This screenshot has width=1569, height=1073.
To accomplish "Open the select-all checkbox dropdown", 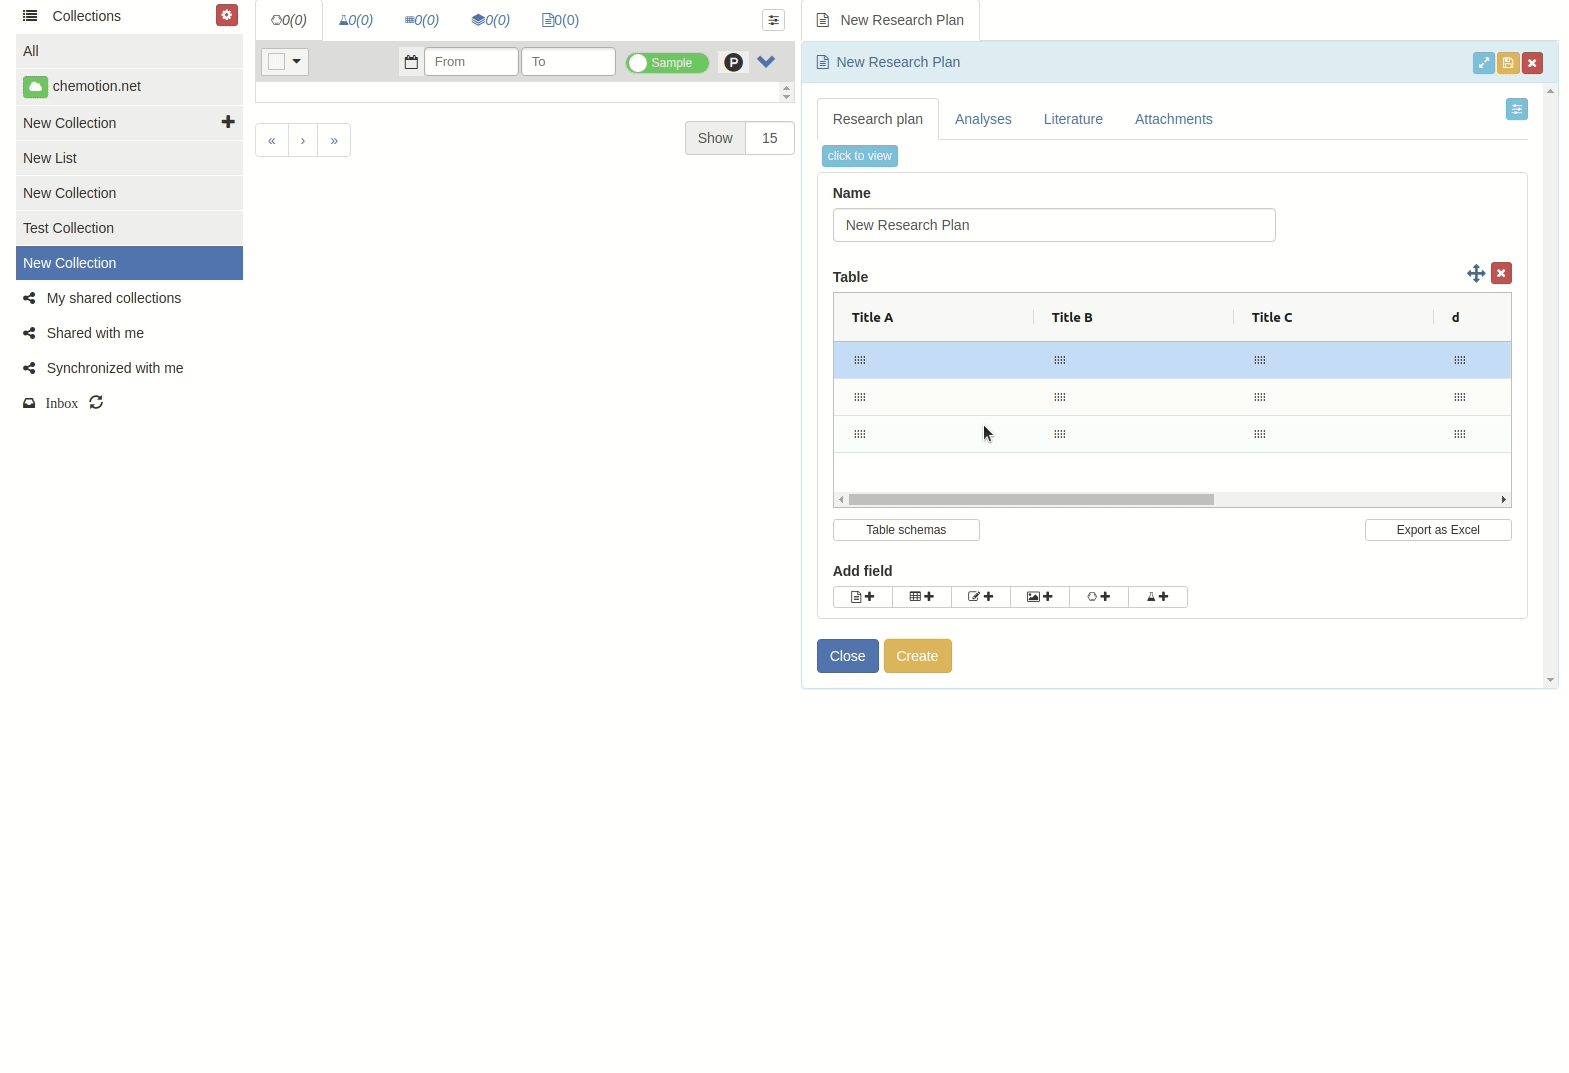I will point(285,62).
